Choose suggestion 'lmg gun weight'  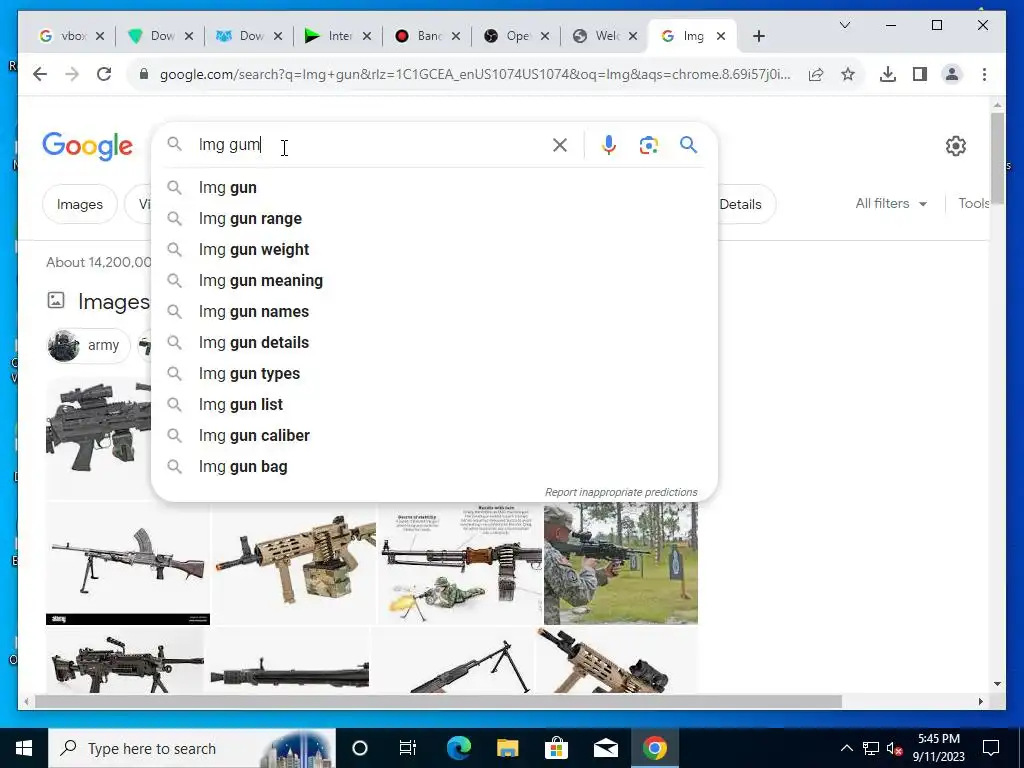pos(434,249)
